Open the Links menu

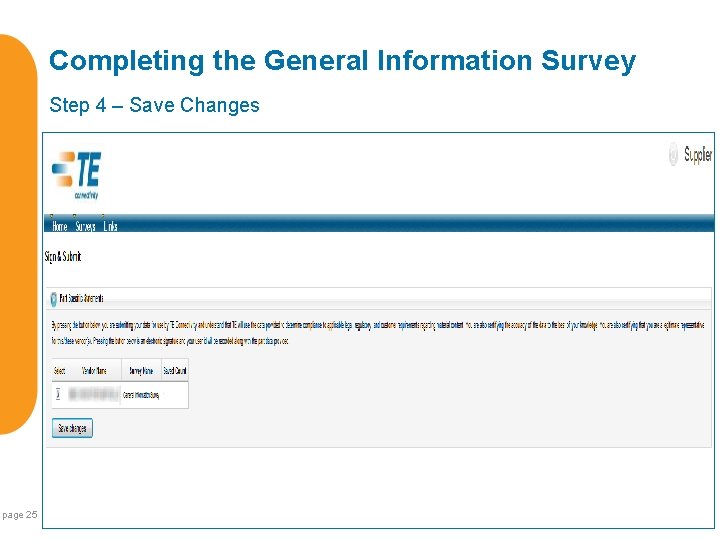[110, 226]
